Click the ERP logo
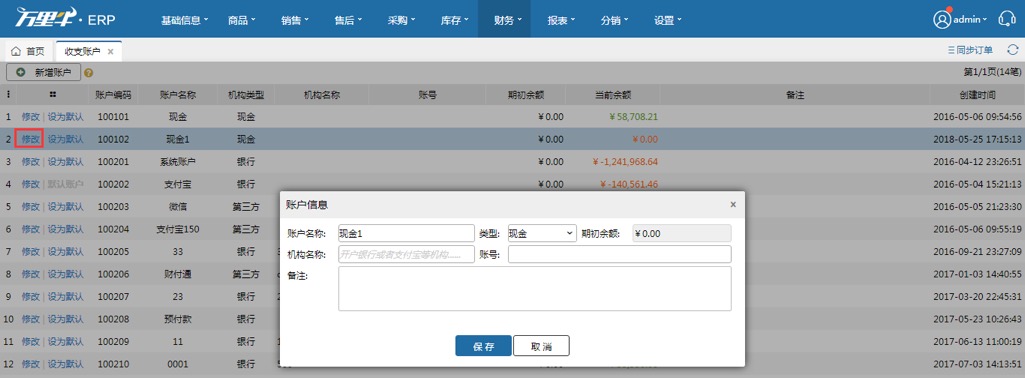1025x378 pixels. point(65,19)
